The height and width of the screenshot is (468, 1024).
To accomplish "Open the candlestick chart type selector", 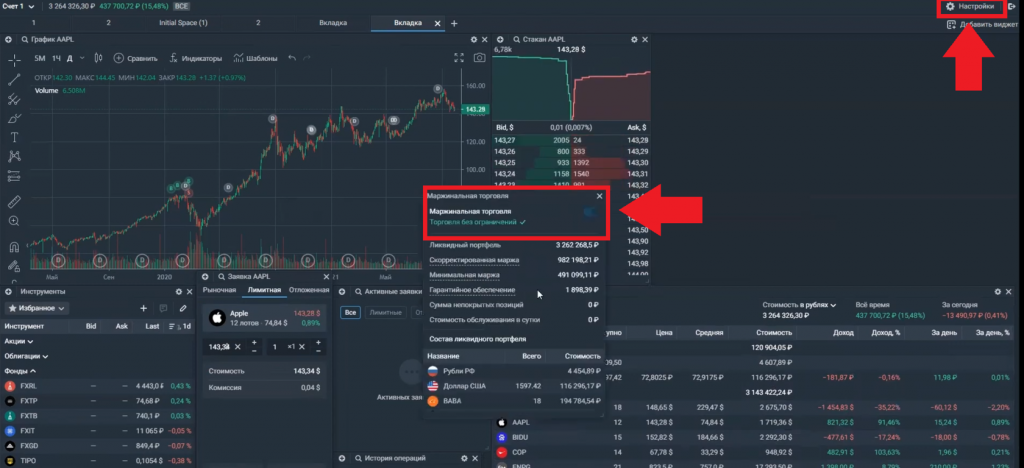I will click(99, 58).
